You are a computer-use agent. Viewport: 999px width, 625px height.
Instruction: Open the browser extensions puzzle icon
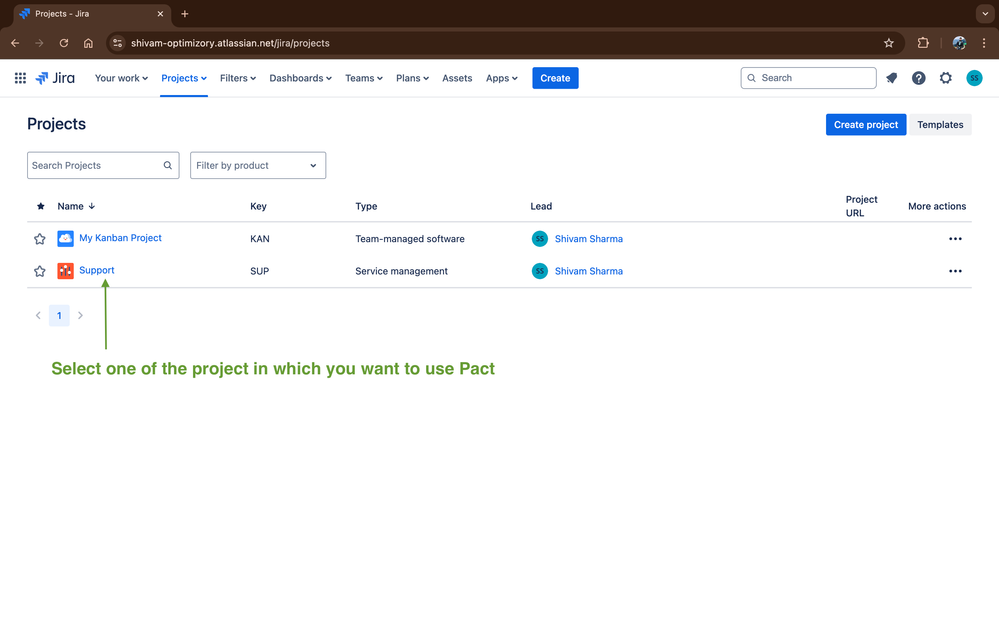[x=923, y=43]
